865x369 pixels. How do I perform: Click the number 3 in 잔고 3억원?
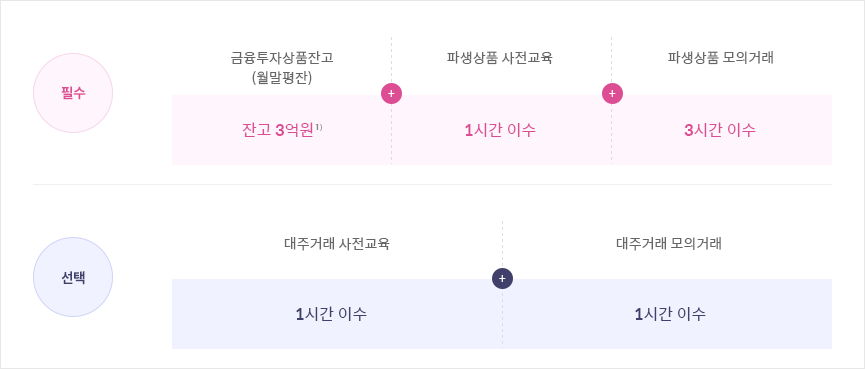coord(279,130)
